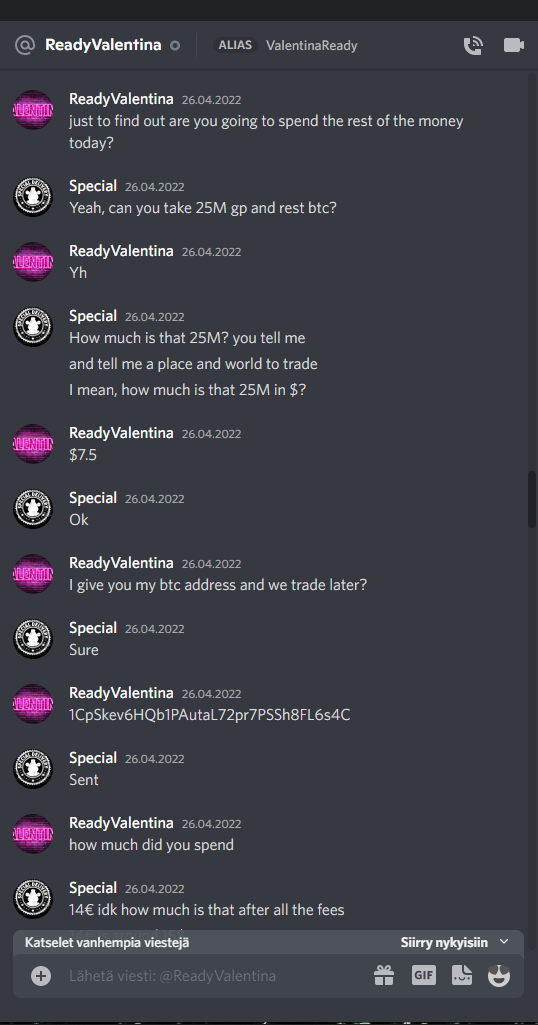Click ReadyValentina's pink avatar at top message
This screenshot has height=1025, width=538.
click(33, 110)
